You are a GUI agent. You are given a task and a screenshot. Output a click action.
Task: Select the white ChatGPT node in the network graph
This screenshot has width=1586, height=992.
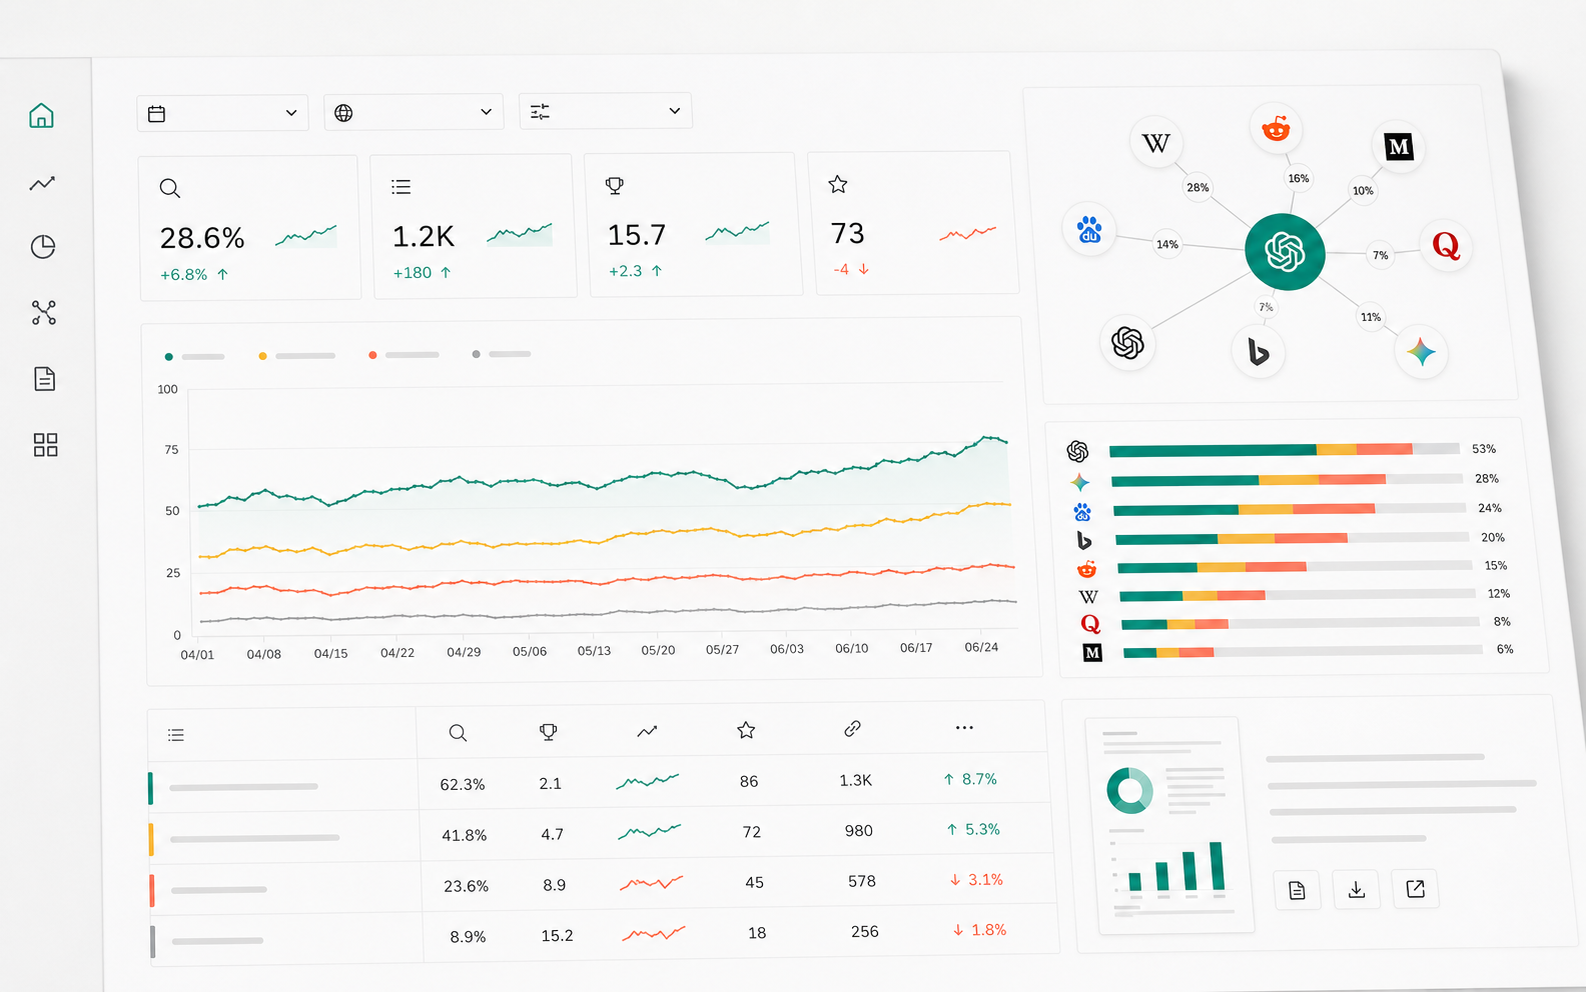coord(1128,343)
